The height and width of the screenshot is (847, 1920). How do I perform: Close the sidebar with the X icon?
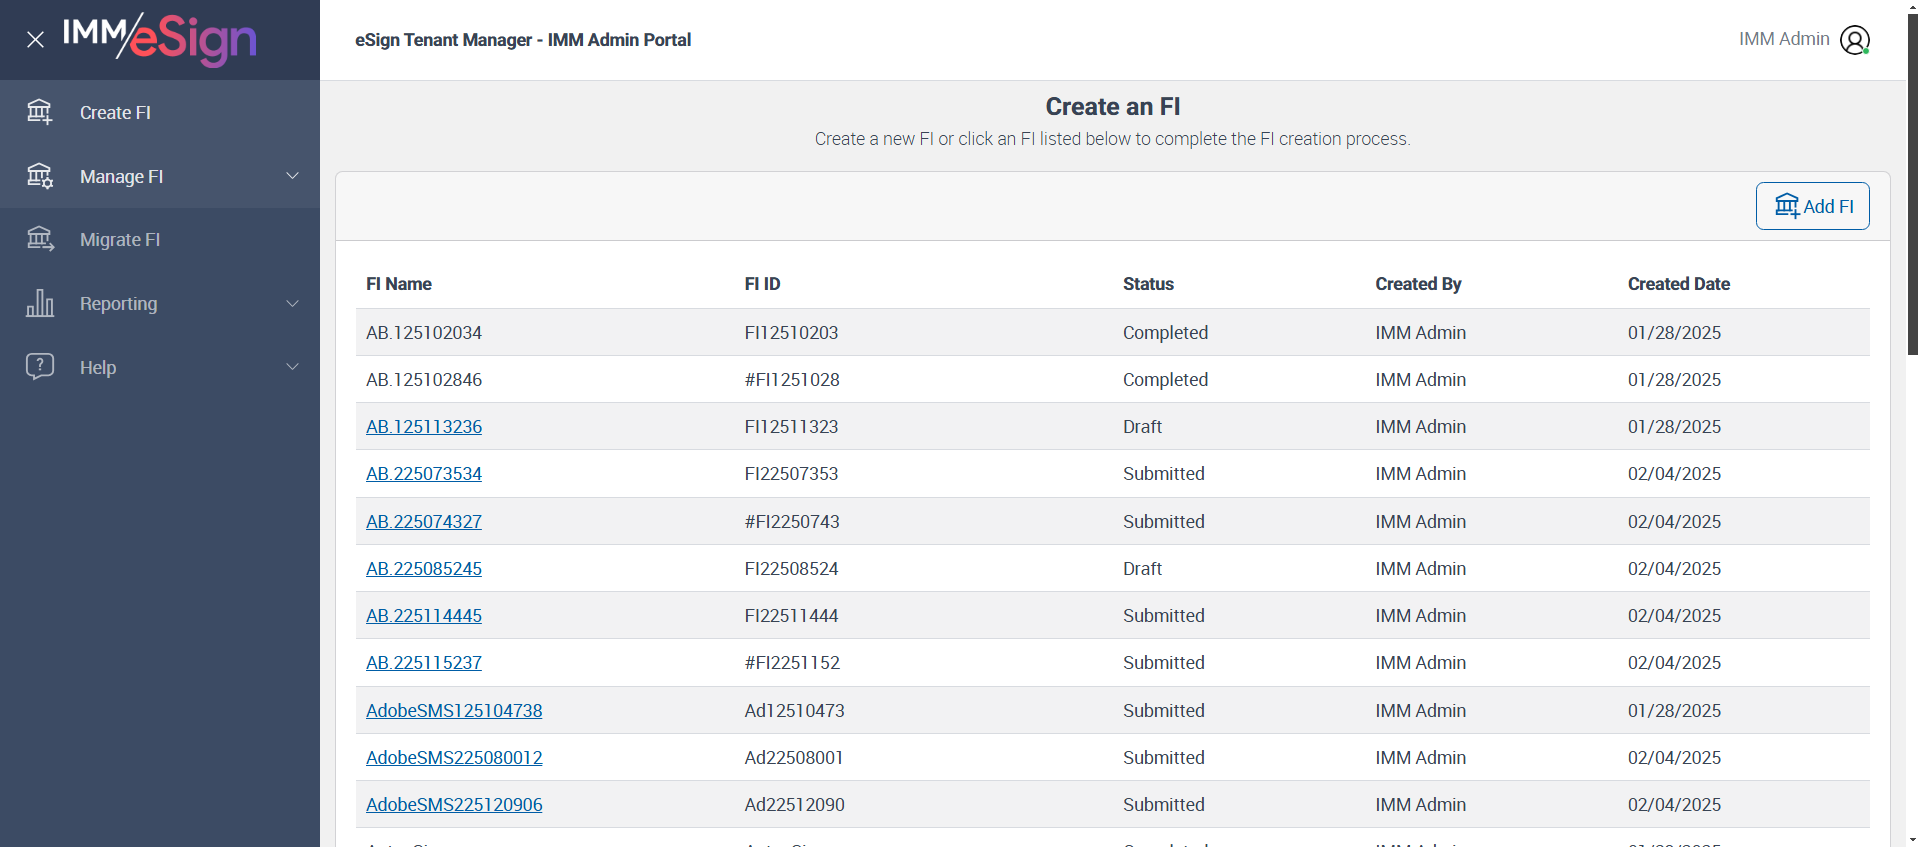[36, 40]
